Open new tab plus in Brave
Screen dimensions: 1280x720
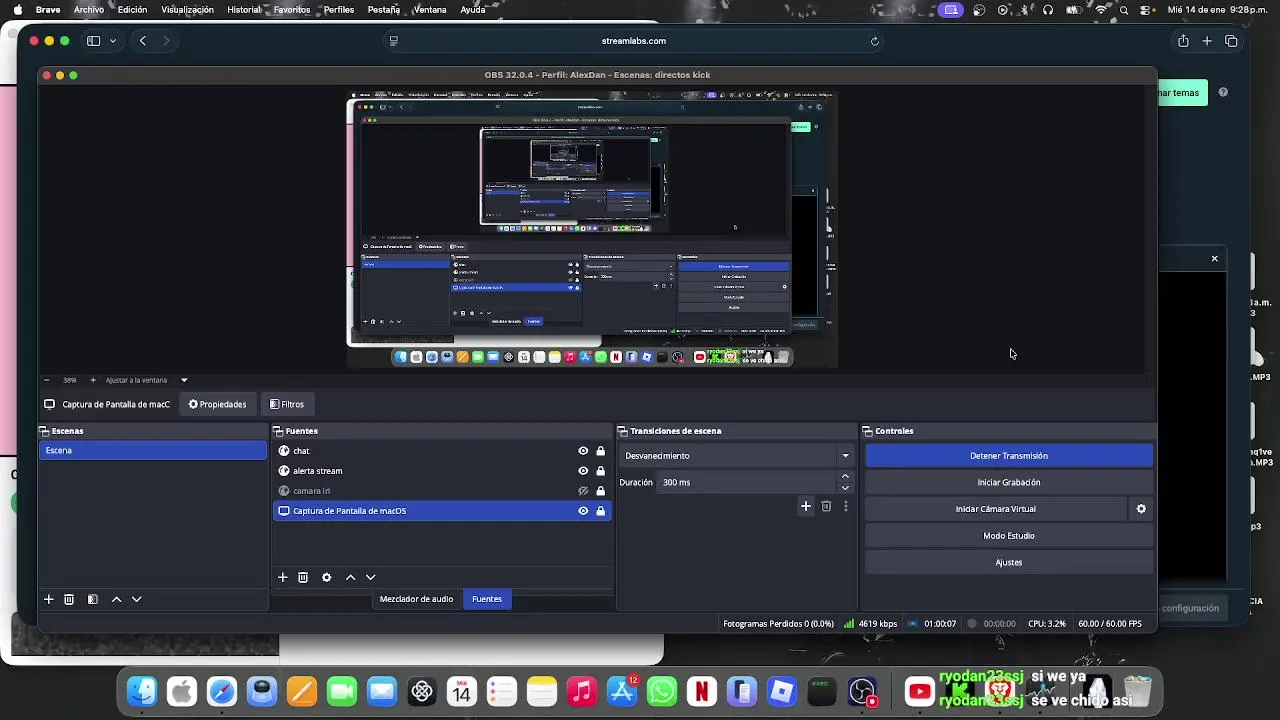(x=1207, y=41)
